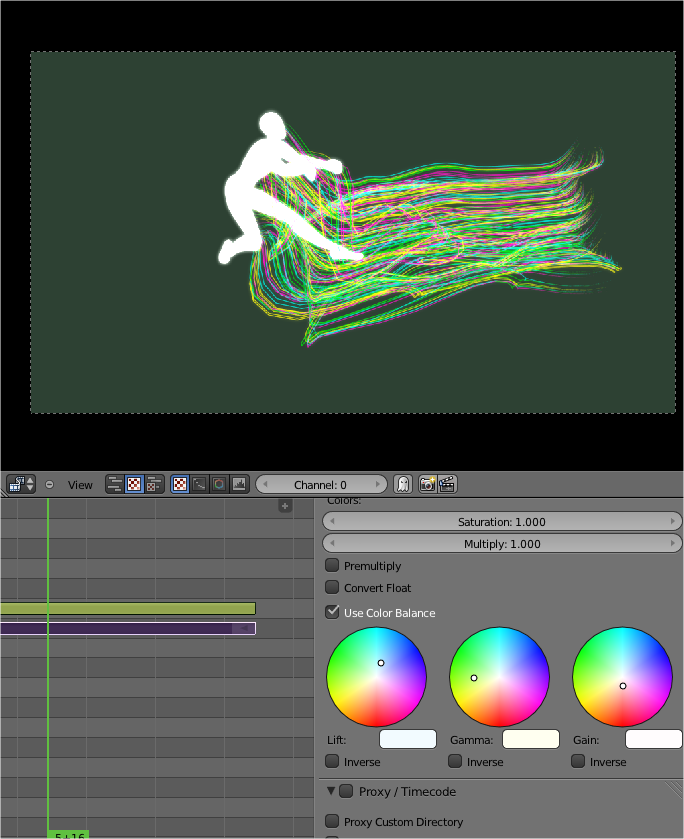Click the OpenGL render animation clapper icon
684x839 pixels.
(x=447, y=484)
